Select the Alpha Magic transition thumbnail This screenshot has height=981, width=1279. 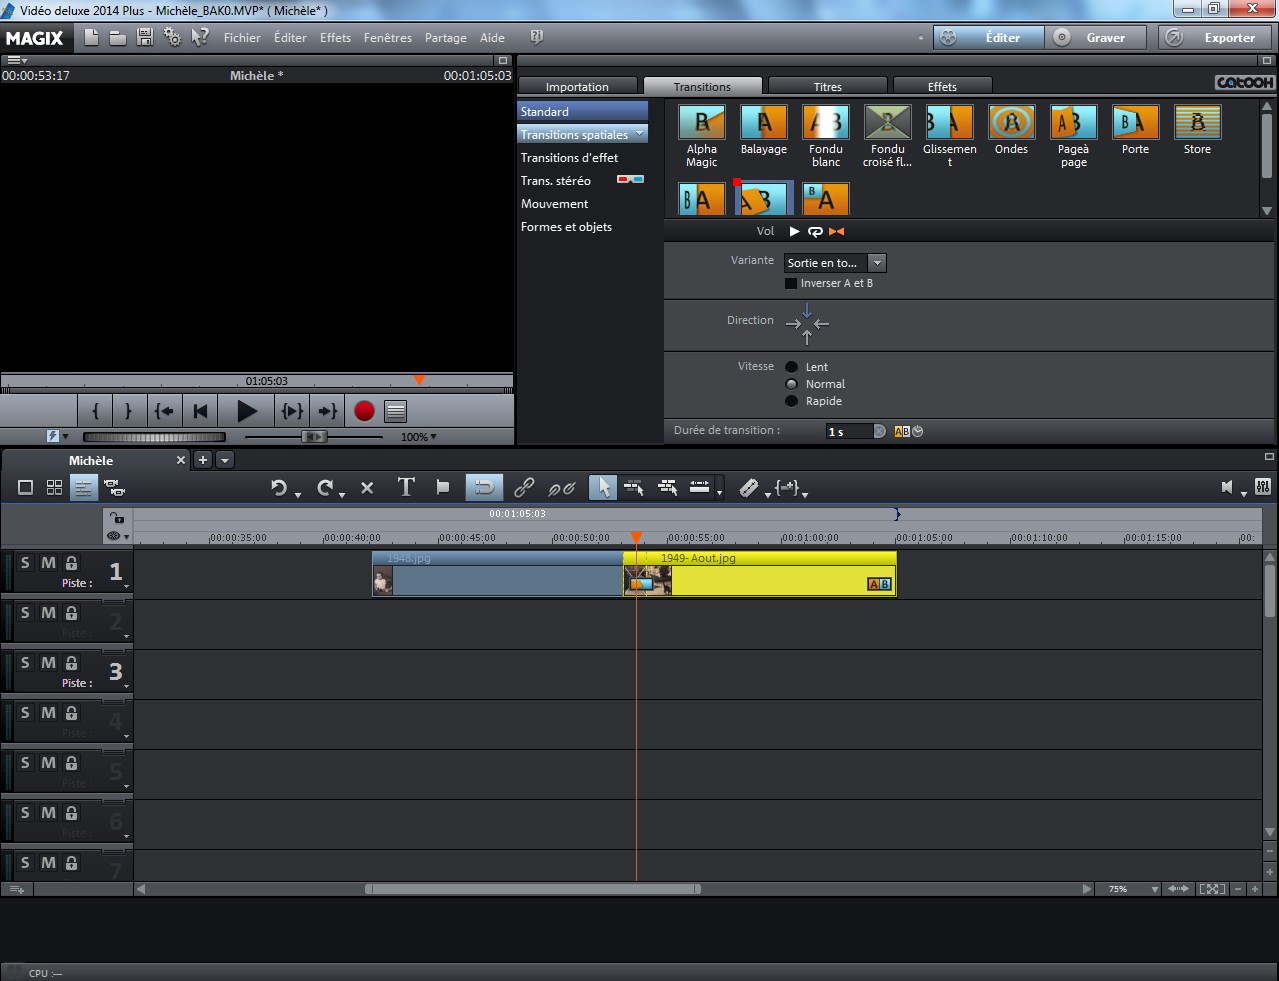coord(702,123)
